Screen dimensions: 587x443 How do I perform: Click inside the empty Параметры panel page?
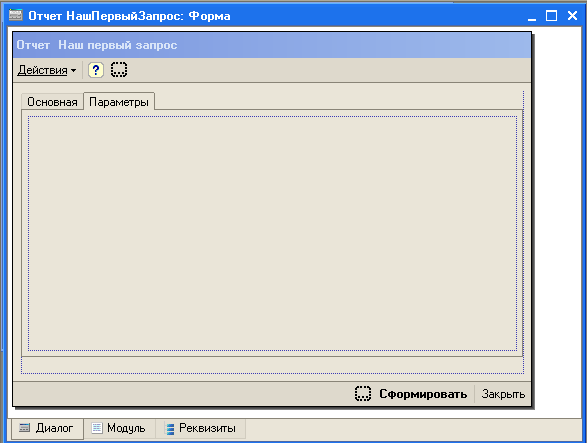(x=272, y=233)
